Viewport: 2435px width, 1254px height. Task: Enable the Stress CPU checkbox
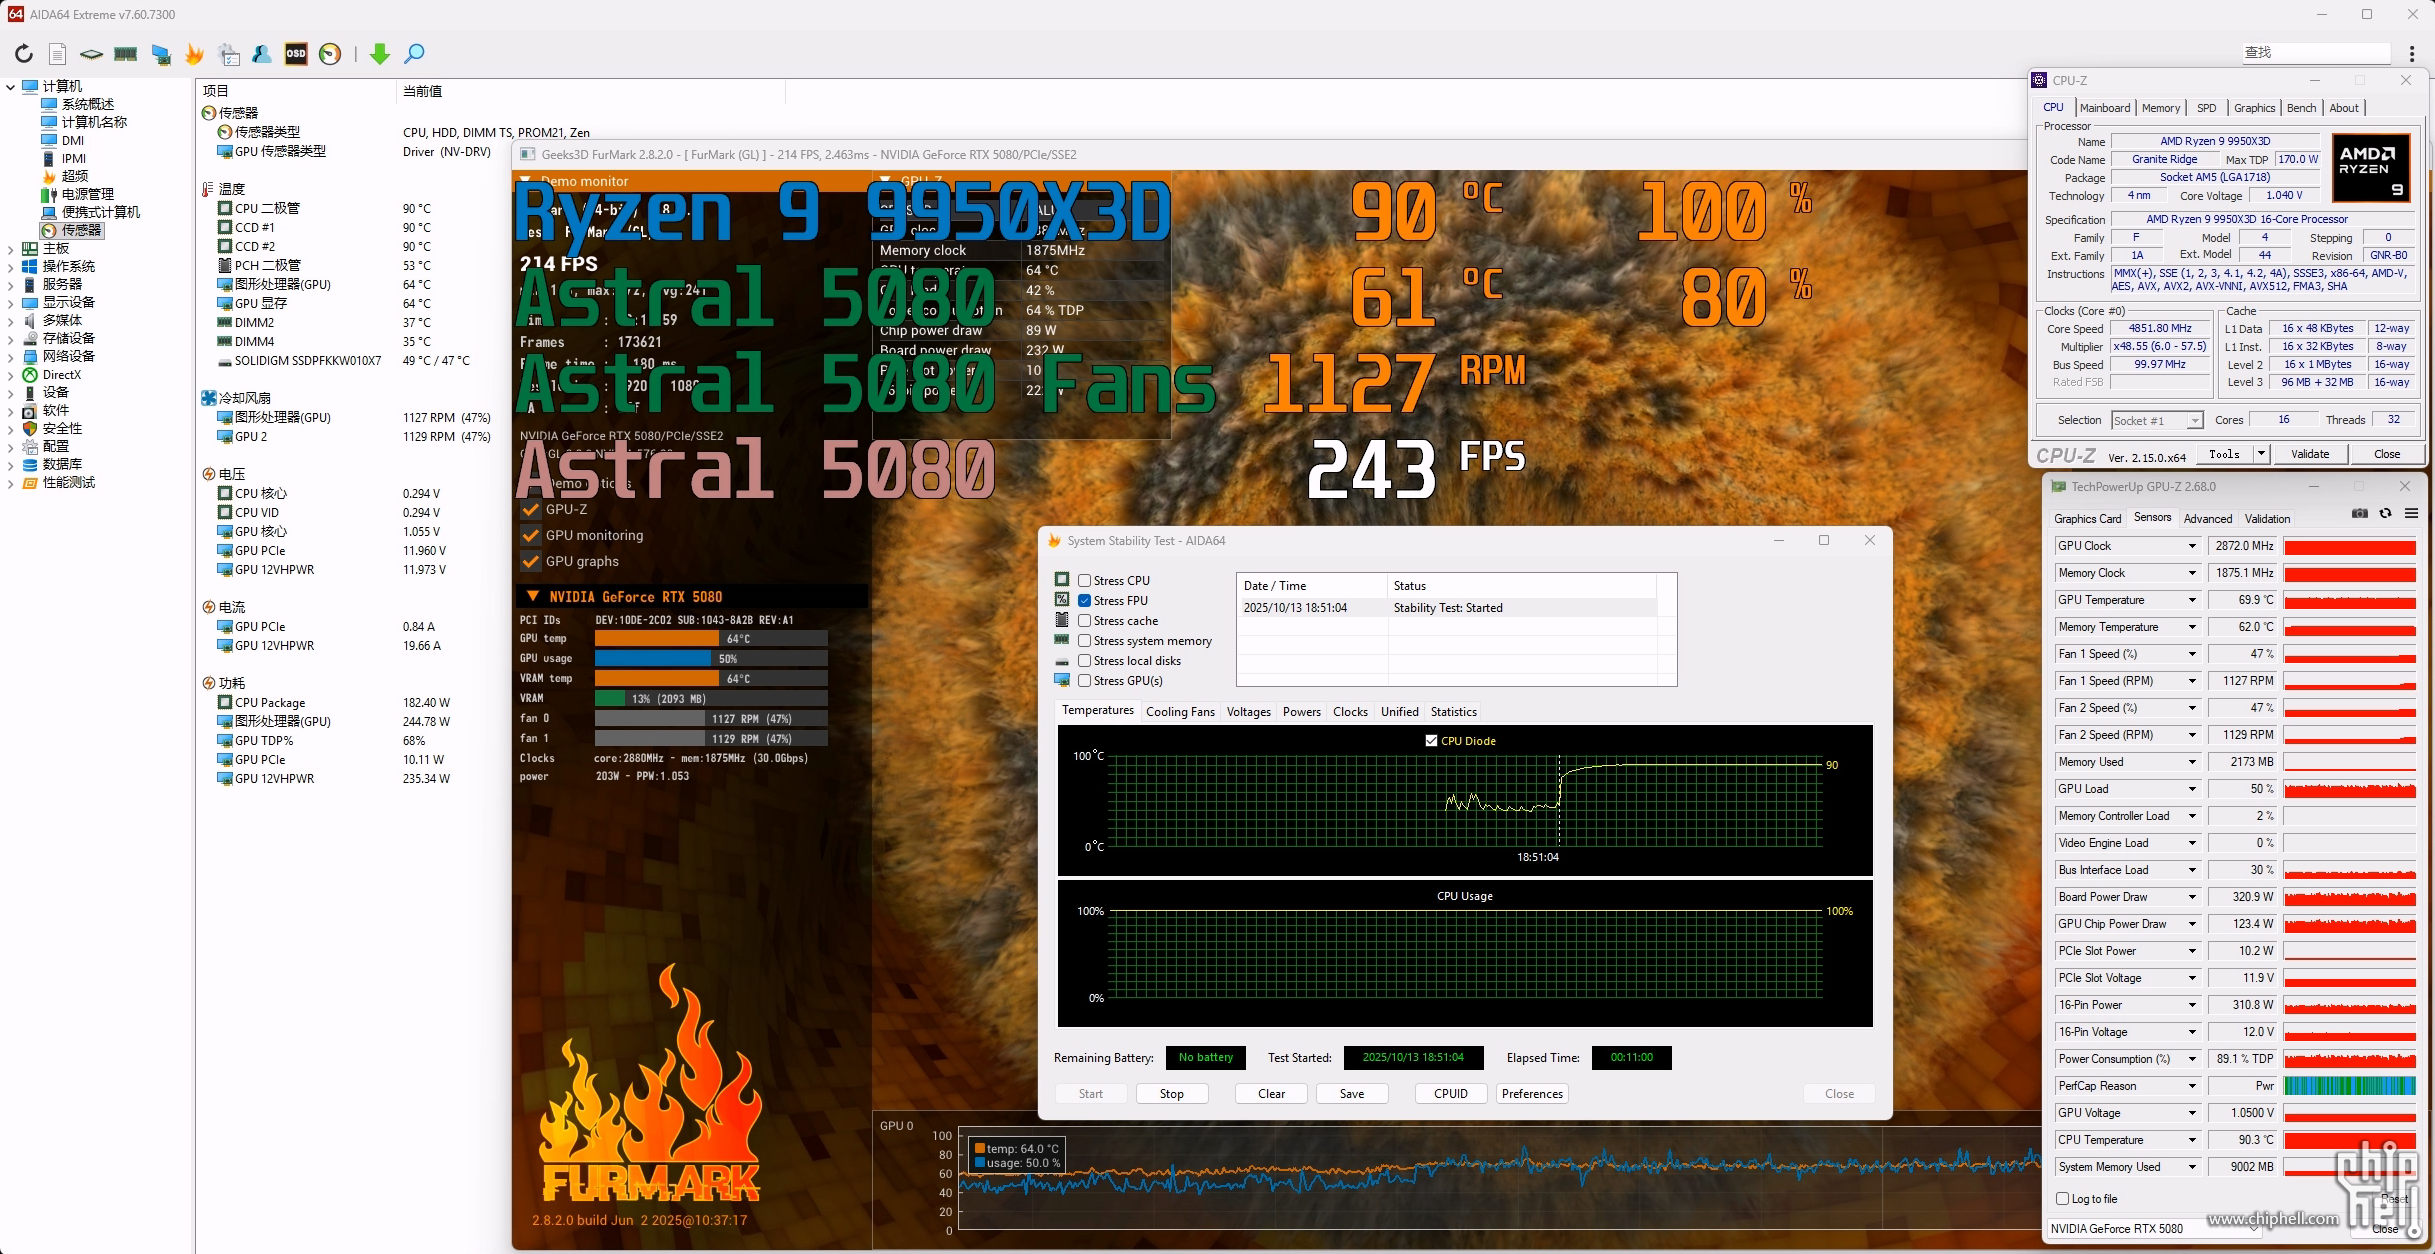pyautogui.click(x=1084, y=581)
